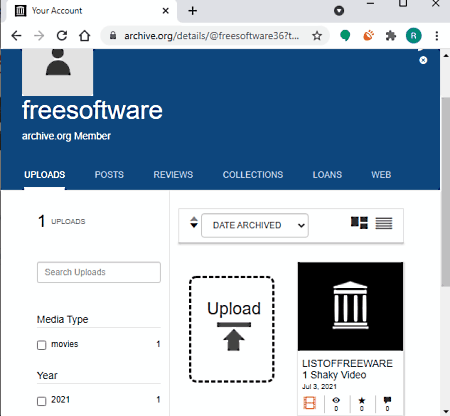The image size is (450, 416).
Task: Reload the archive.org page
Action: click(62, 35)
